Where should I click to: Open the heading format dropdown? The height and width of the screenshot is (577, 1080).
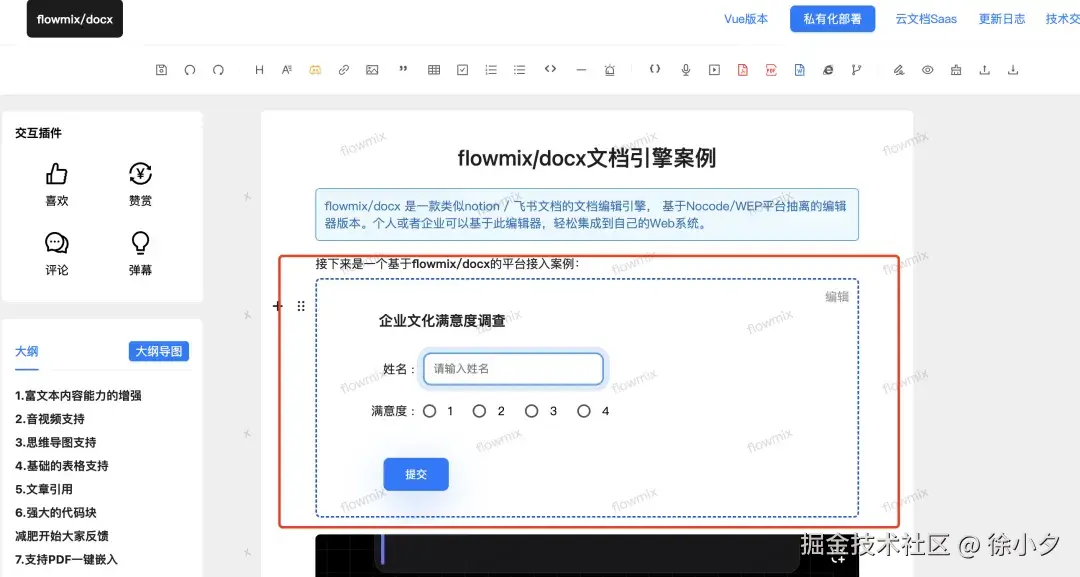pos(258,69)
